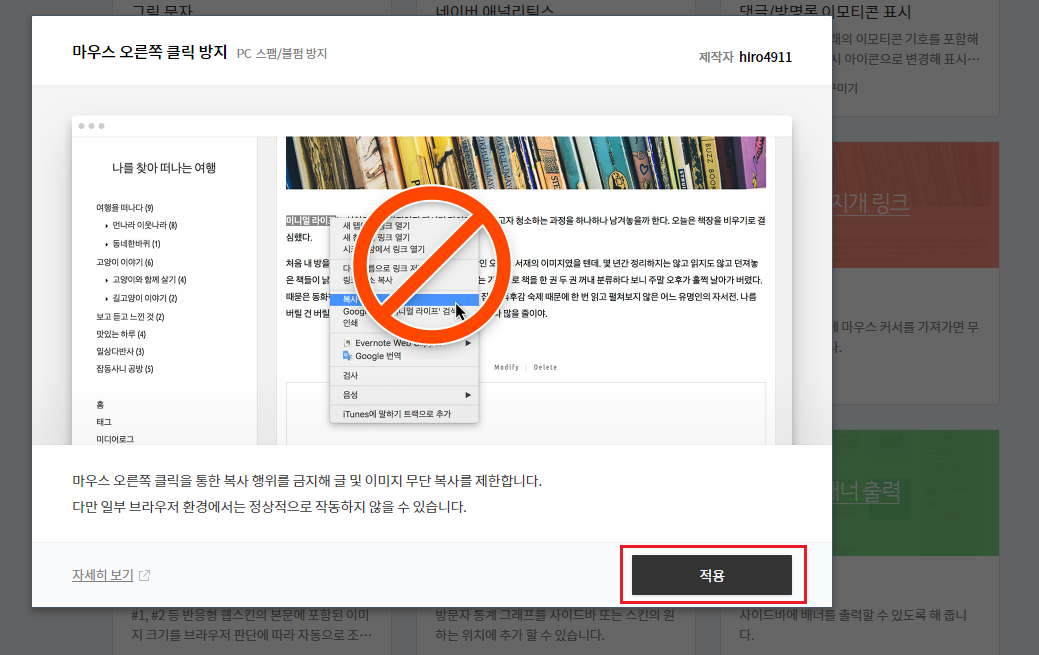Click the description line starting 다만 일부 브라우저
The image size is (1039, 655).
click(270, 506)
